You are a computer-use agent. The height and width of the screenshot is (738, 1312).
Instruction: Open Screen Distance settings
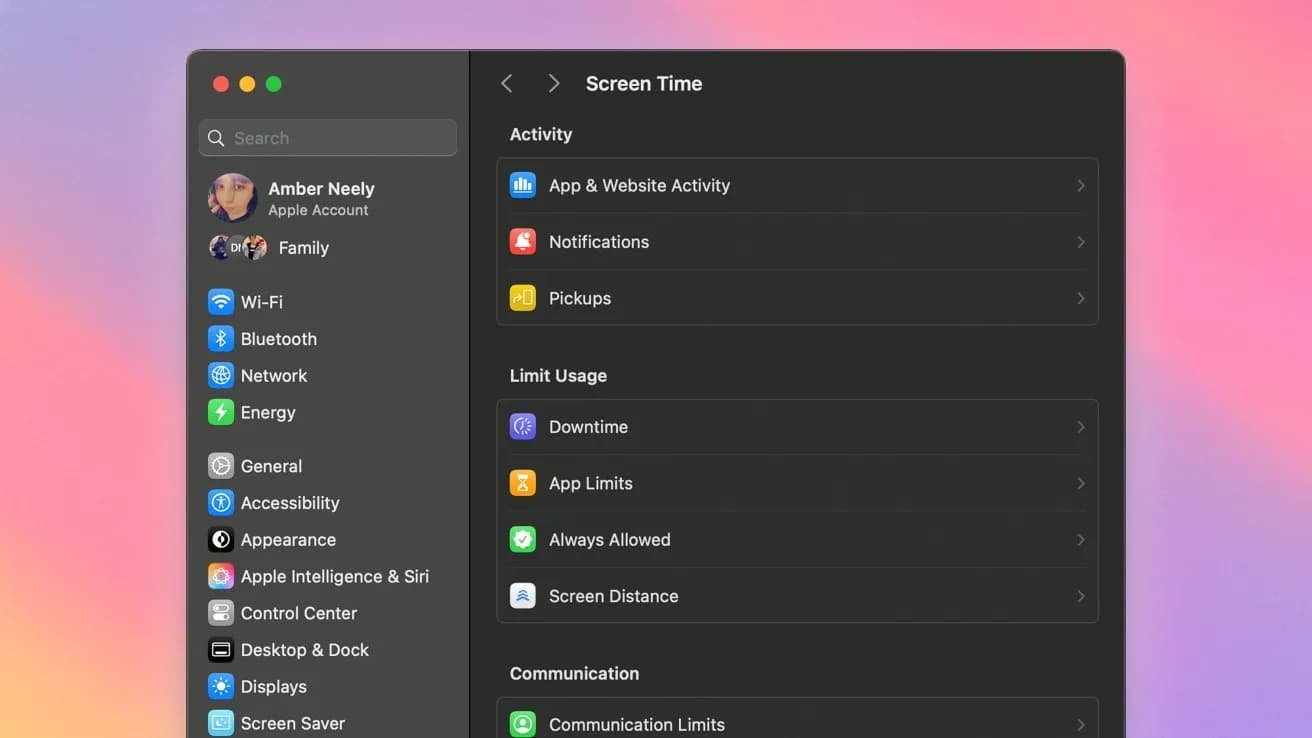tap(613, 595)
